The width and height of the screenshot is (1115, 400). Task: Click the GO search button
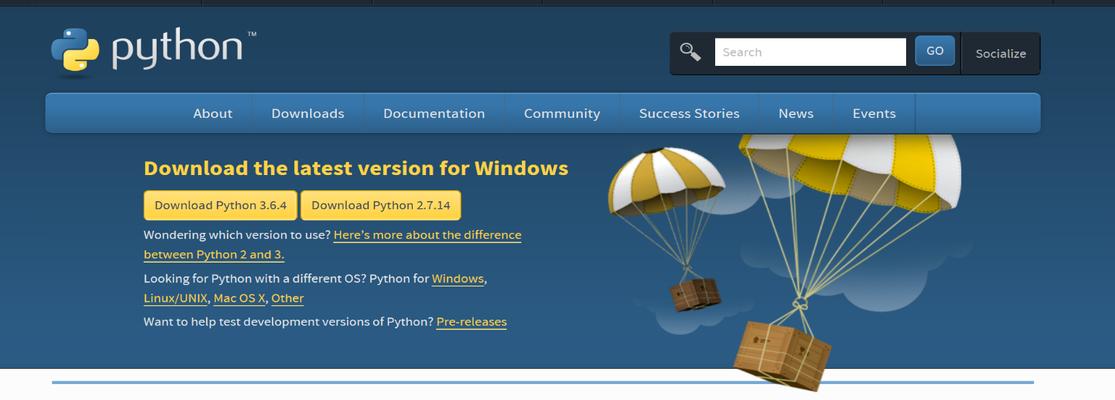(934, 51)
